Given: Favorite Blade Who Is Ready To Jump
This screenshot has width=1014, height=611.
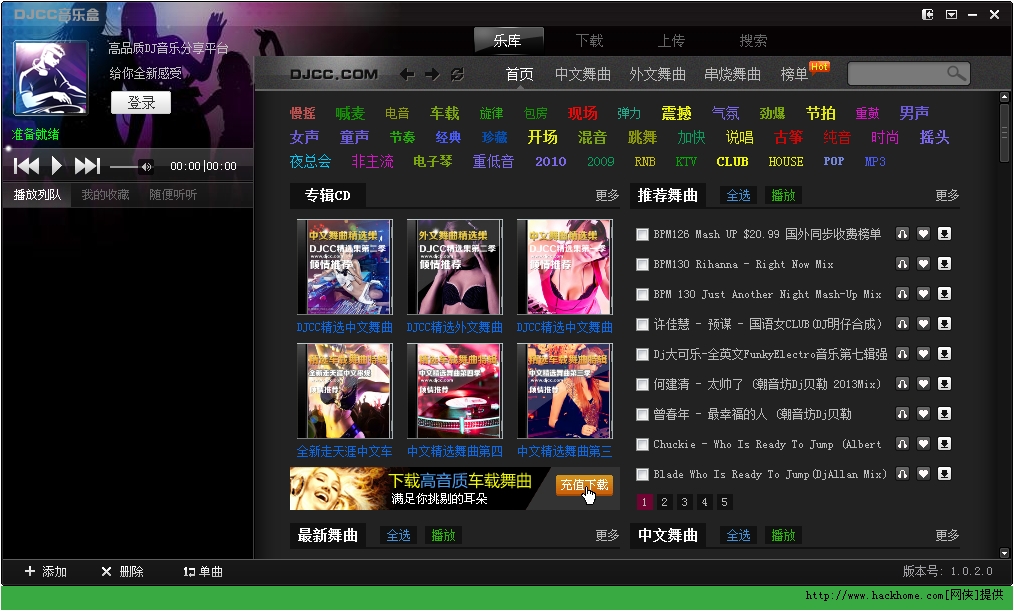Looking at the screenshot, I should coord(923,474).
